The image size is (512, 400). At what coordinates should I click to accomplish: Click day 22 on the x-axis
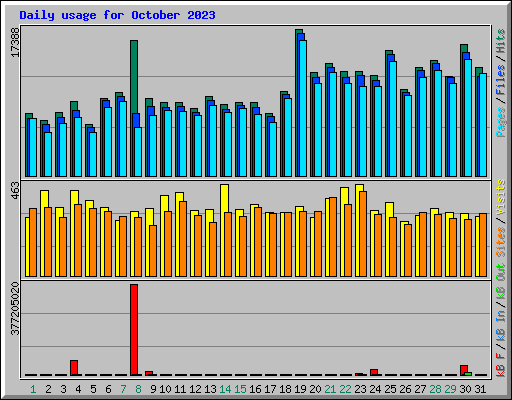coord(345,389)
